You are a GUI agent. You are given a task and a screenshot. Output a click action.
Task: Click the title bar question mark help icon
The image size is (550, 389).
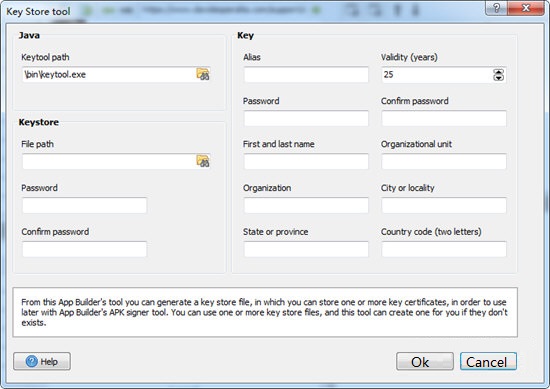[496, 8]
